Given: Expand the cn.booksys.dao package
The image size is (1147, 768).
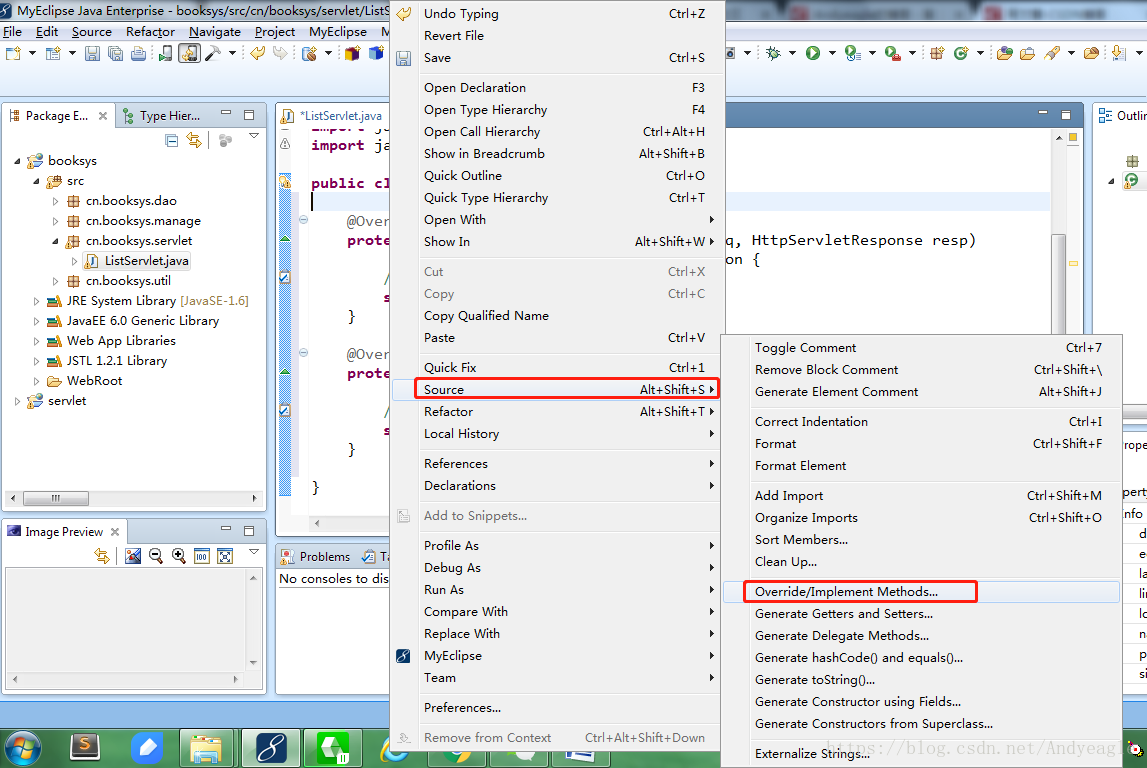Looking at the screenshot, I should point(56,201).
